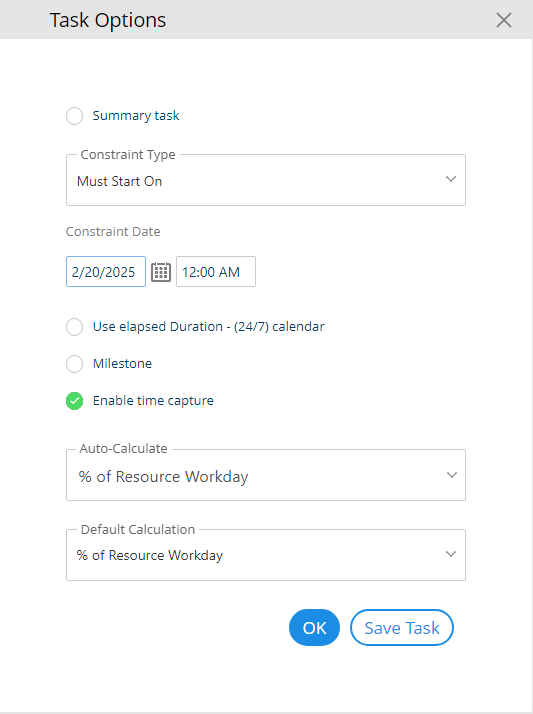Image resolution: width=533 pixels, height=714 pixels.
Task: Close the Task Options dialog
Action: [503, 20]
